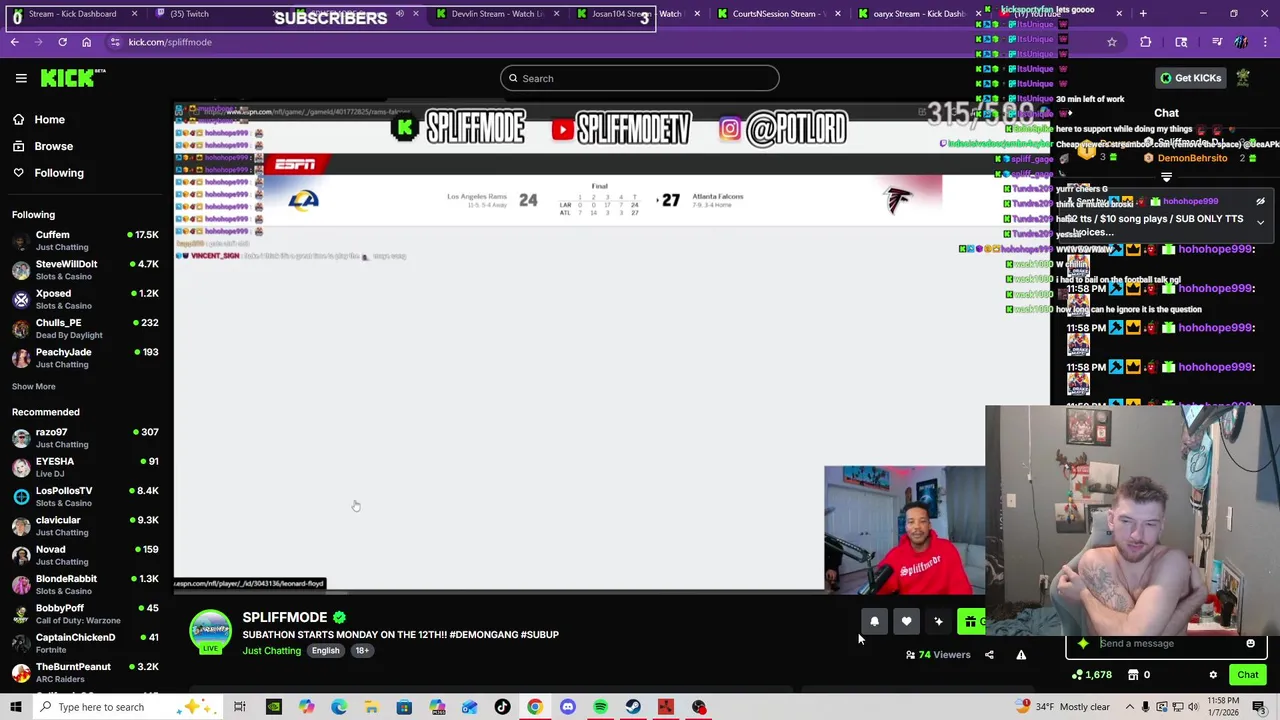Go to the Kick logo homepage
The height and width of the screenshot is (720, 1280).
click(x=73, y=78)
